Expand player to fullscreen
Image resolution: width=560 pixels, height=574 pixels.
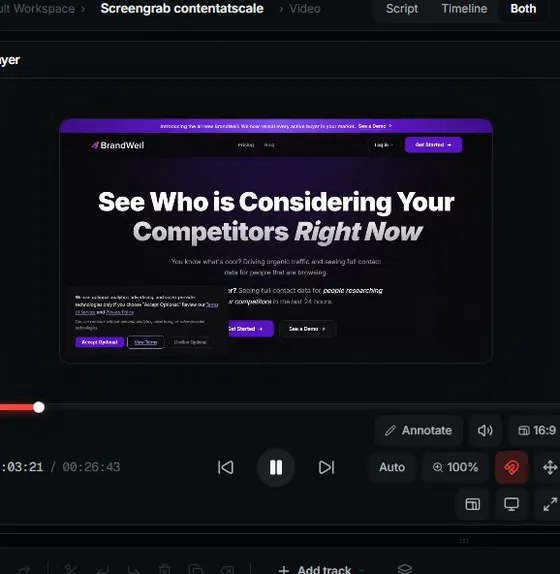click(549, 504)
